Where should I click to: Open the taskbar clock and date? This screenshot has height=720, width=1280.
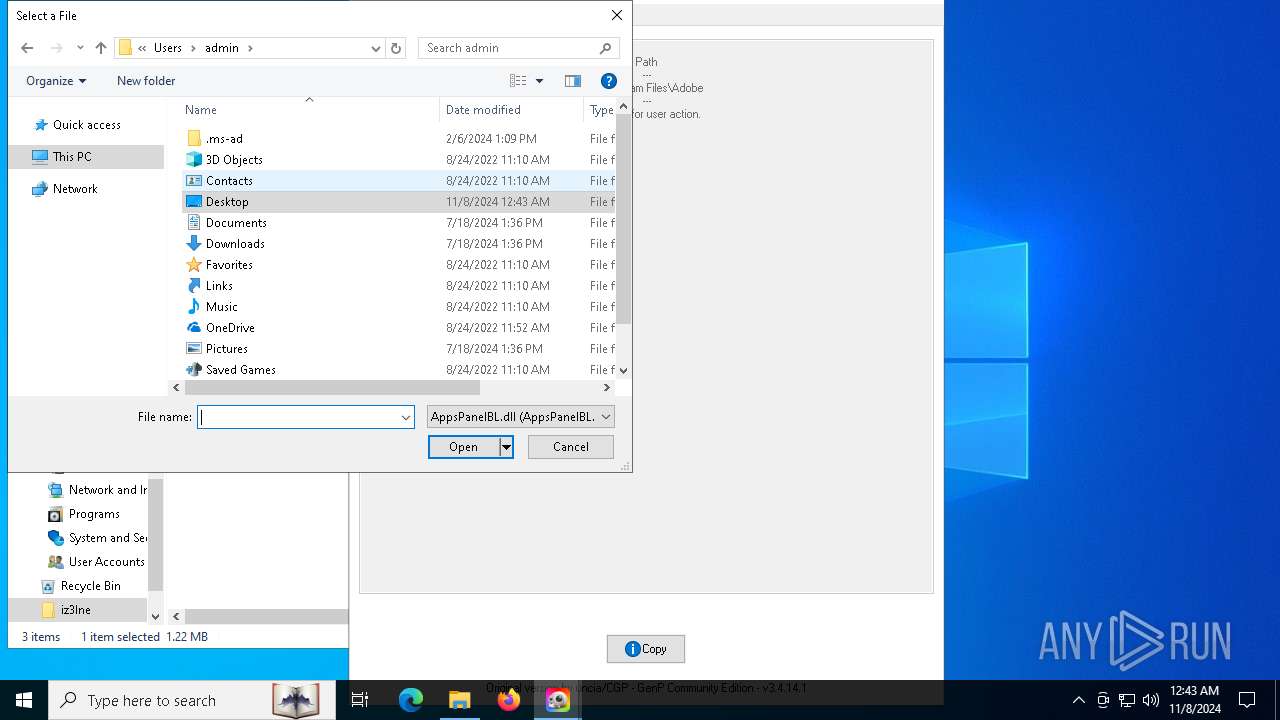click(1195, 700)
